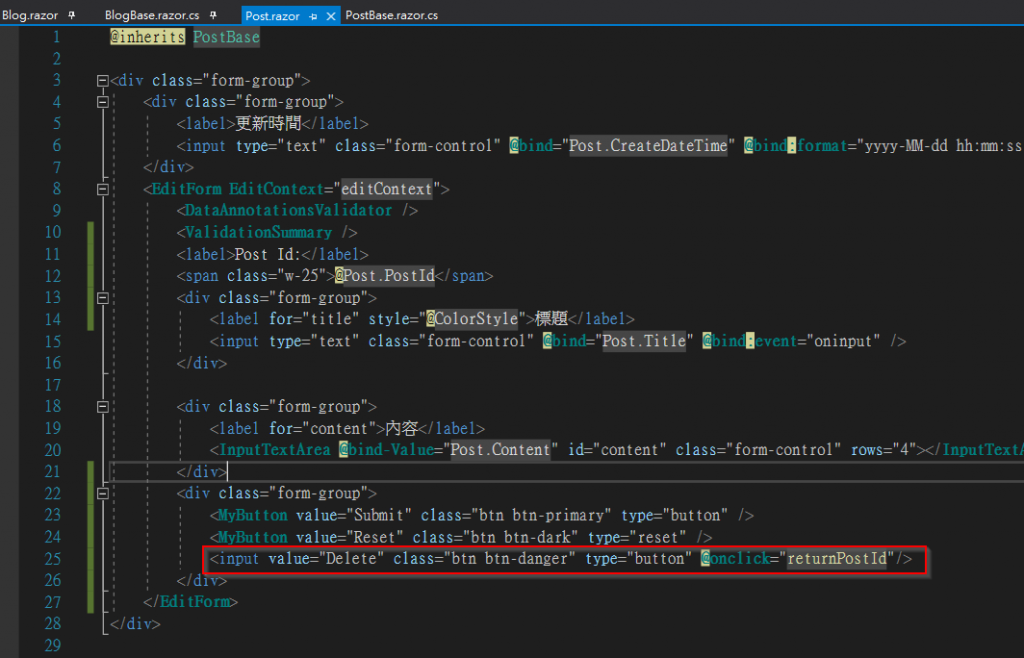
Task: Open the BlogBase.razor.cs tab
Action: pyautogui.click(x=152, y=14)
